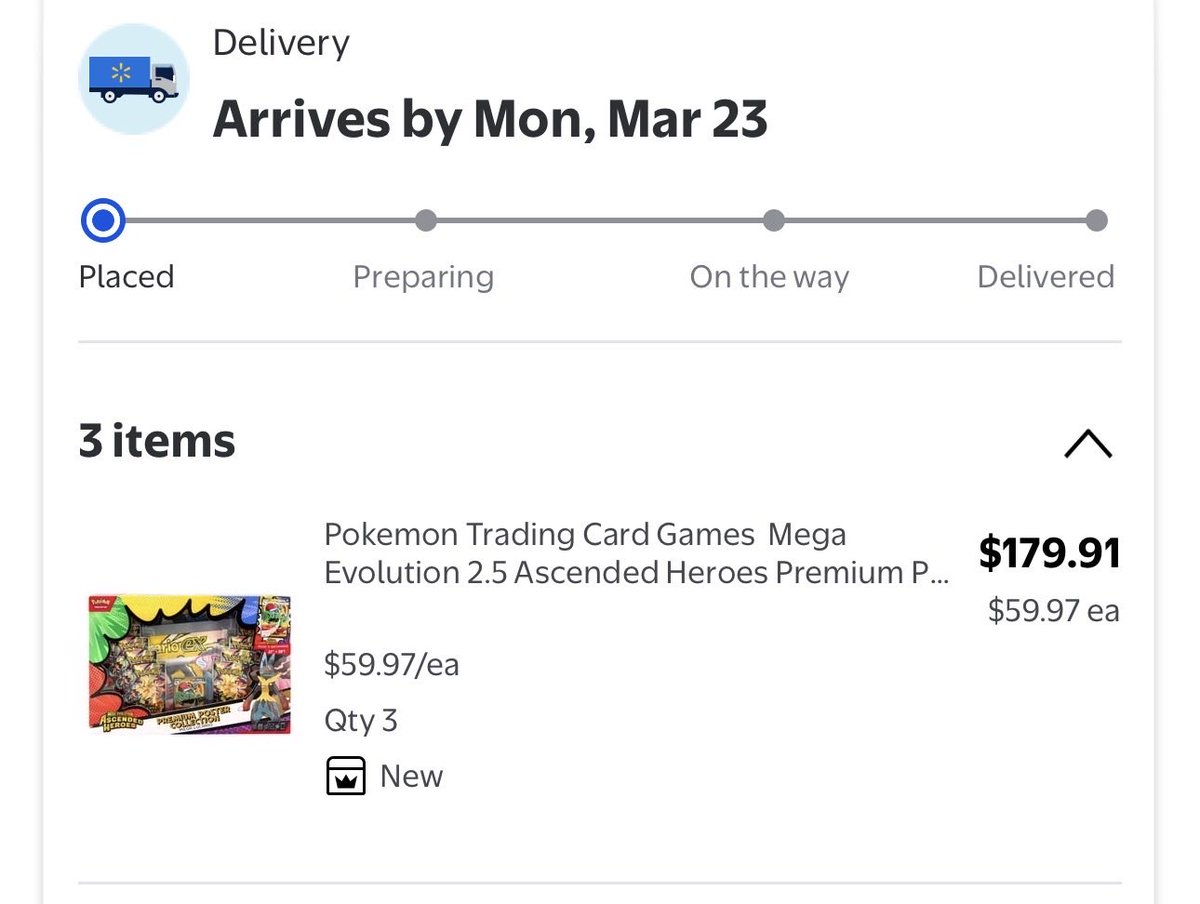Click the order progress tracker bar
This screenshot has width=1200, height=904.
[600, 221]
